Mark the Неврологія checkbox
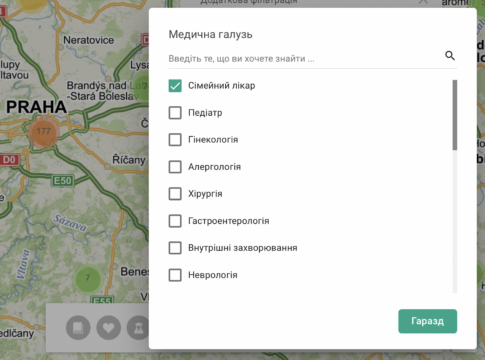The image size is (485, 360). pyautogui.click(x=175, y=275)
